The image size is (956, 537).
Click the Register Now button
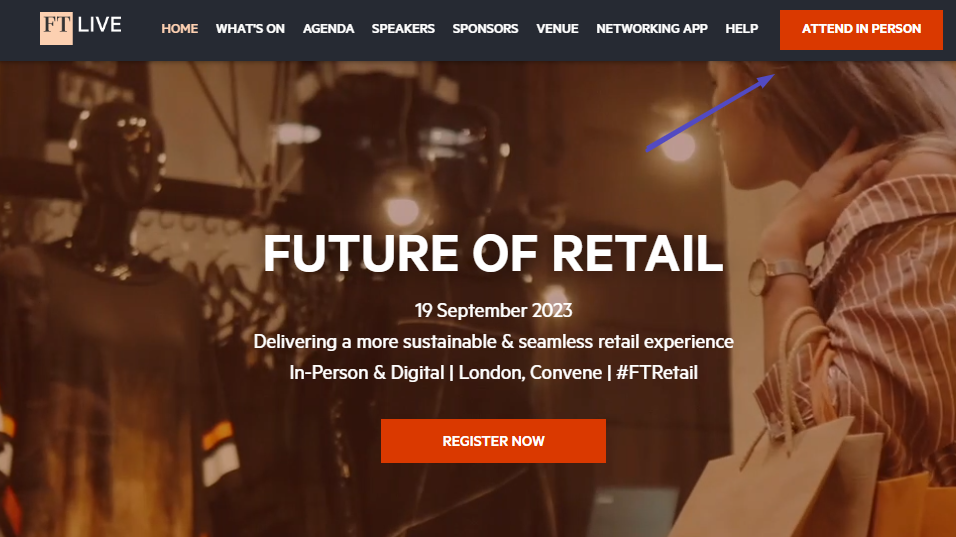point(493,441)
